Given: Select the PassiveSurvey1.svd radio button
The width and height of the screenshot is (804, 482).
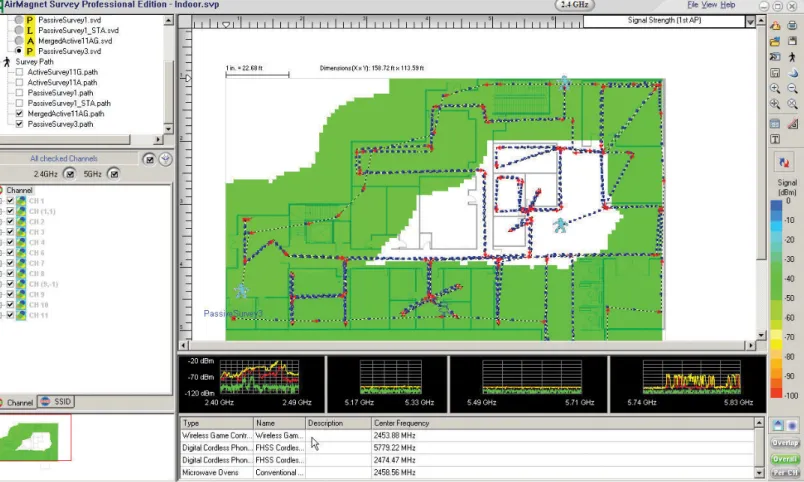Looking at the screenshot, I should pyautogui.click(x=19, y=20).
